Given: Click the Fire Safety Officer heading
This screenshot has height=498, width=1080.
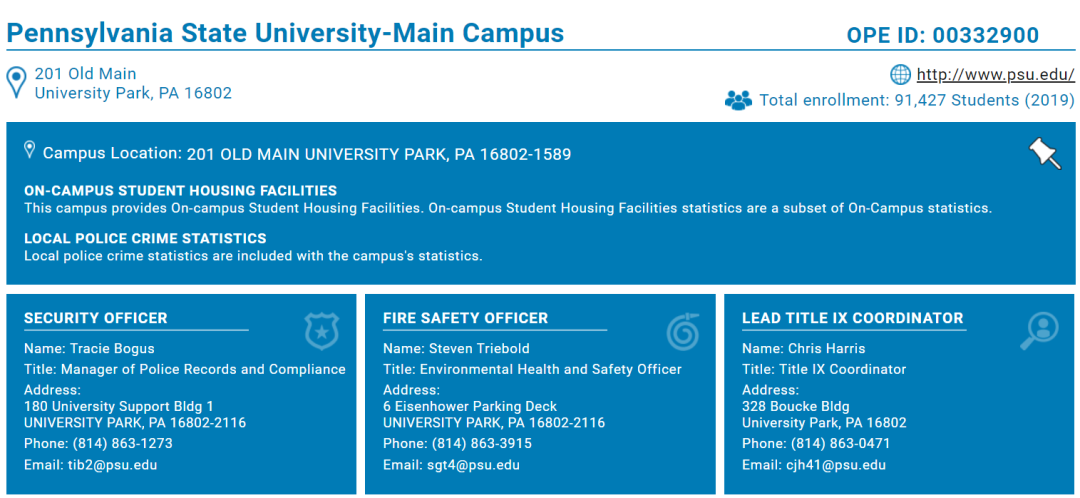Looking at the screenshot, I should pos(465,318).
